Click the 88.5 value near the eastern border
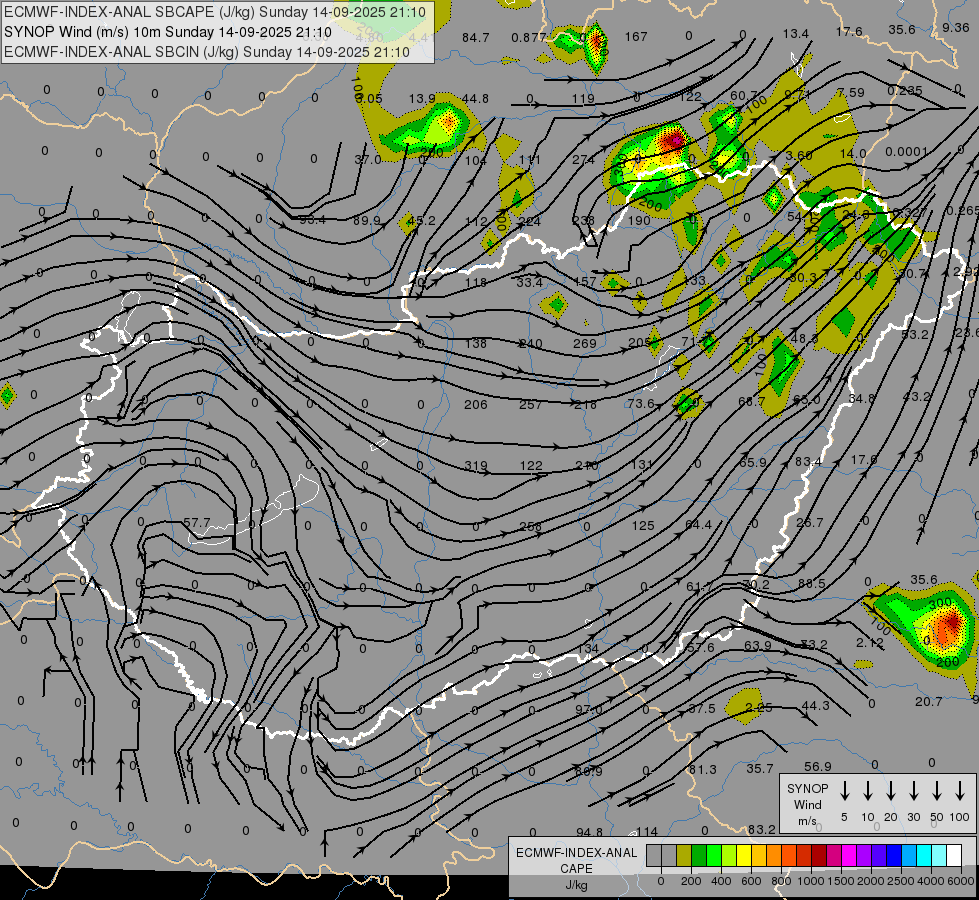 click(812, 583)
